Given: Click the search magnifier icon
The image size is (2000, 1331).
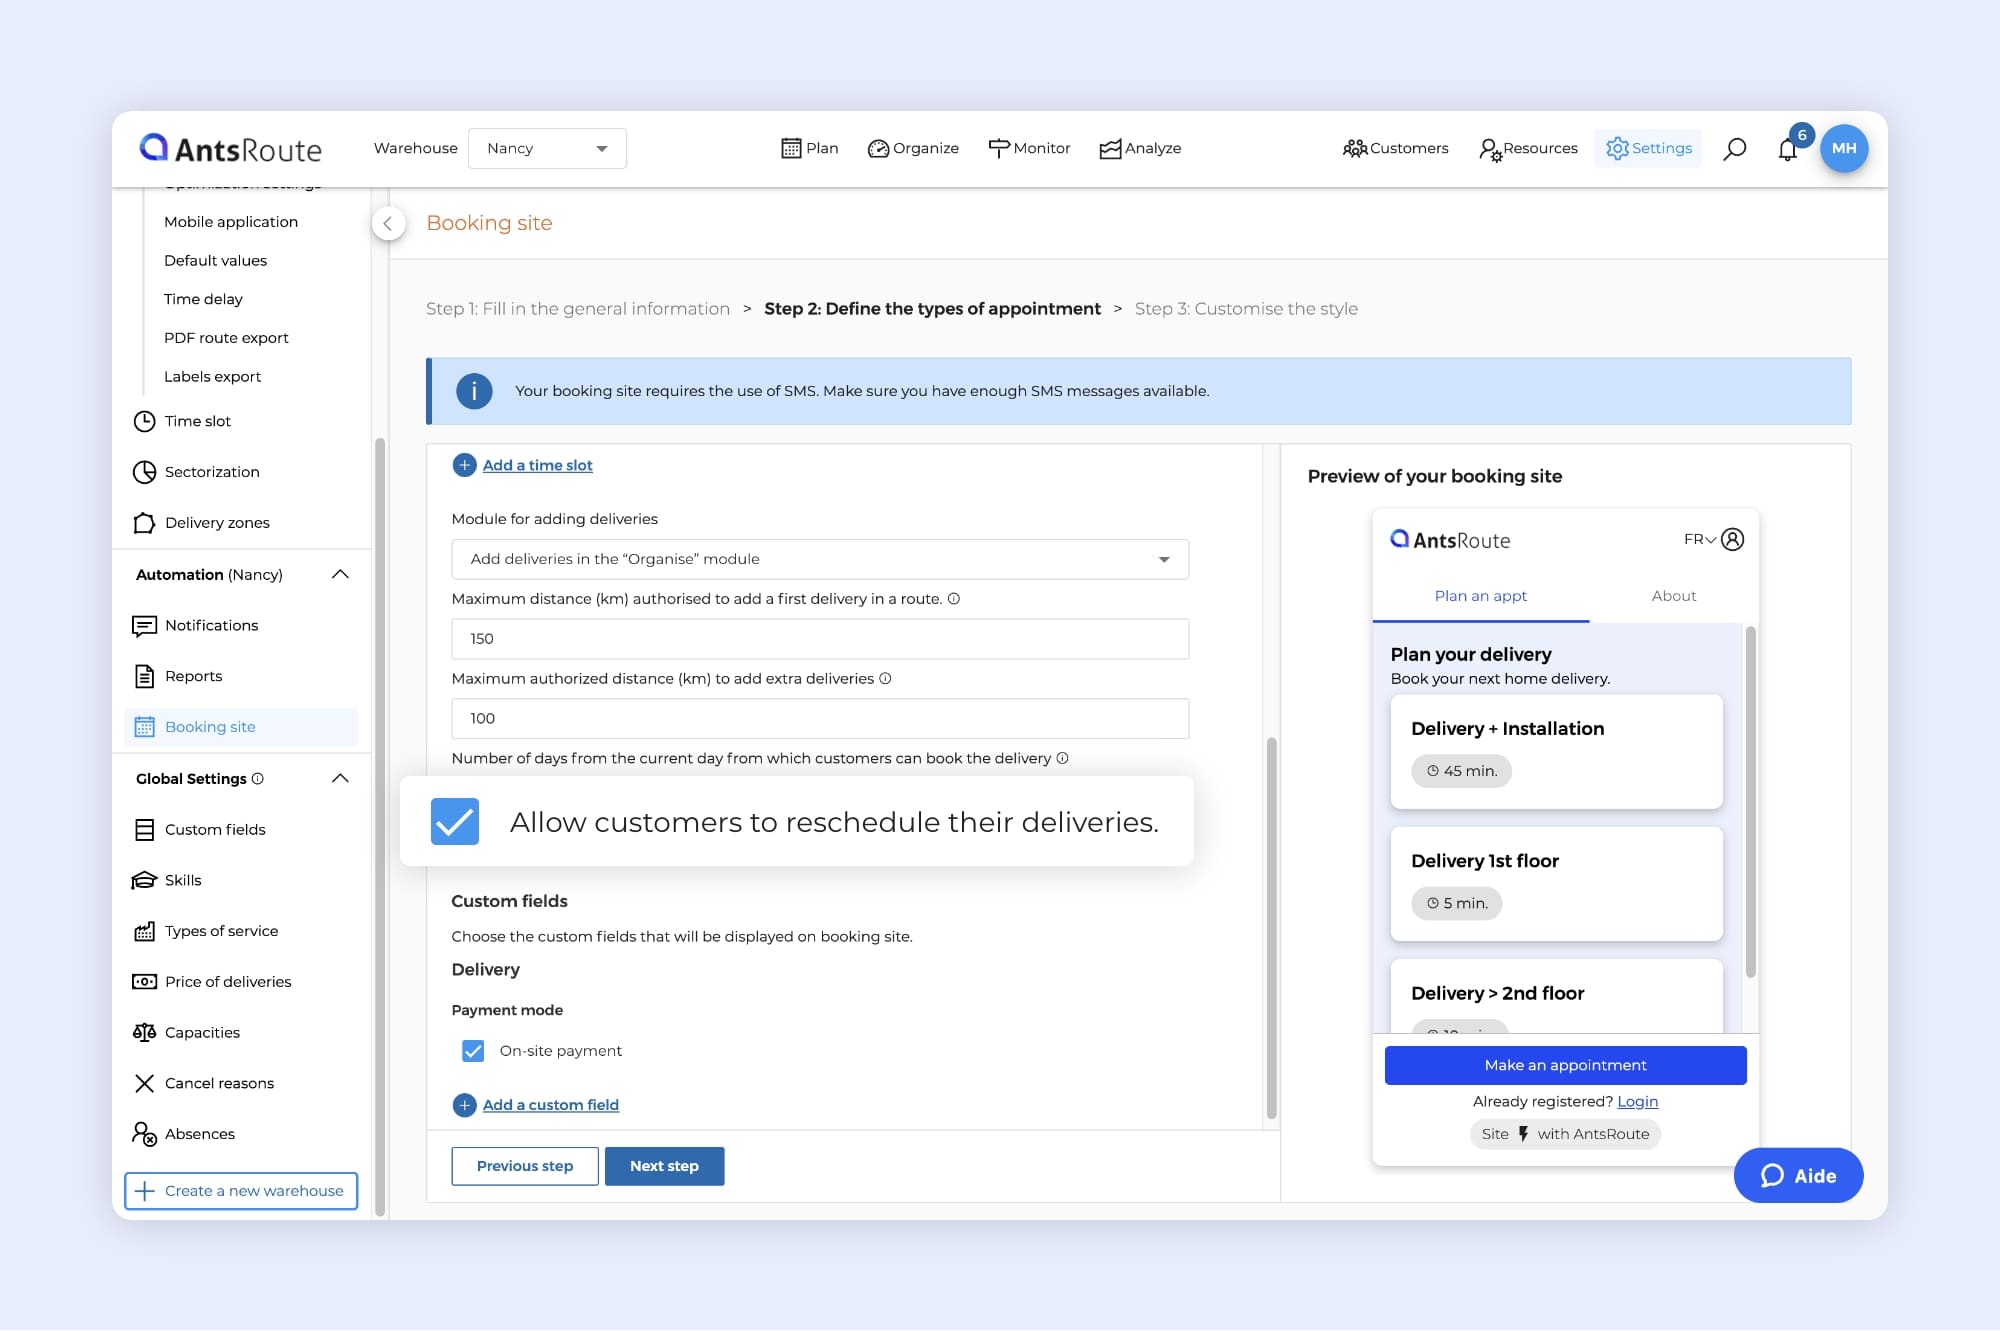Looking at the screenshot, I should 1735,149.
